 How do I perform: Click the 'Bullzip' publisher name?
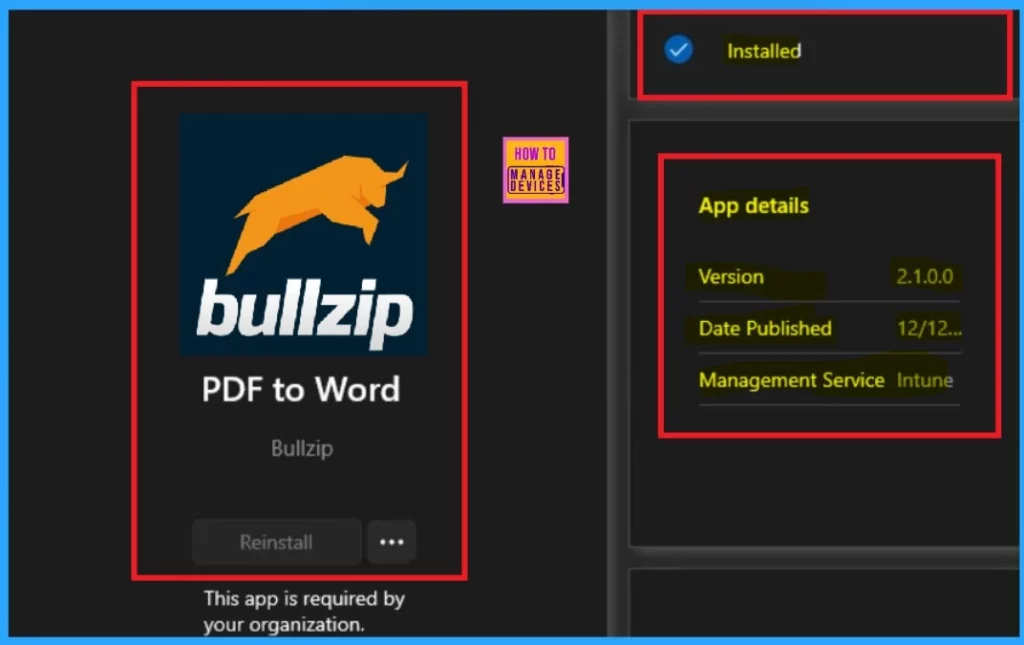pos(302,448)
